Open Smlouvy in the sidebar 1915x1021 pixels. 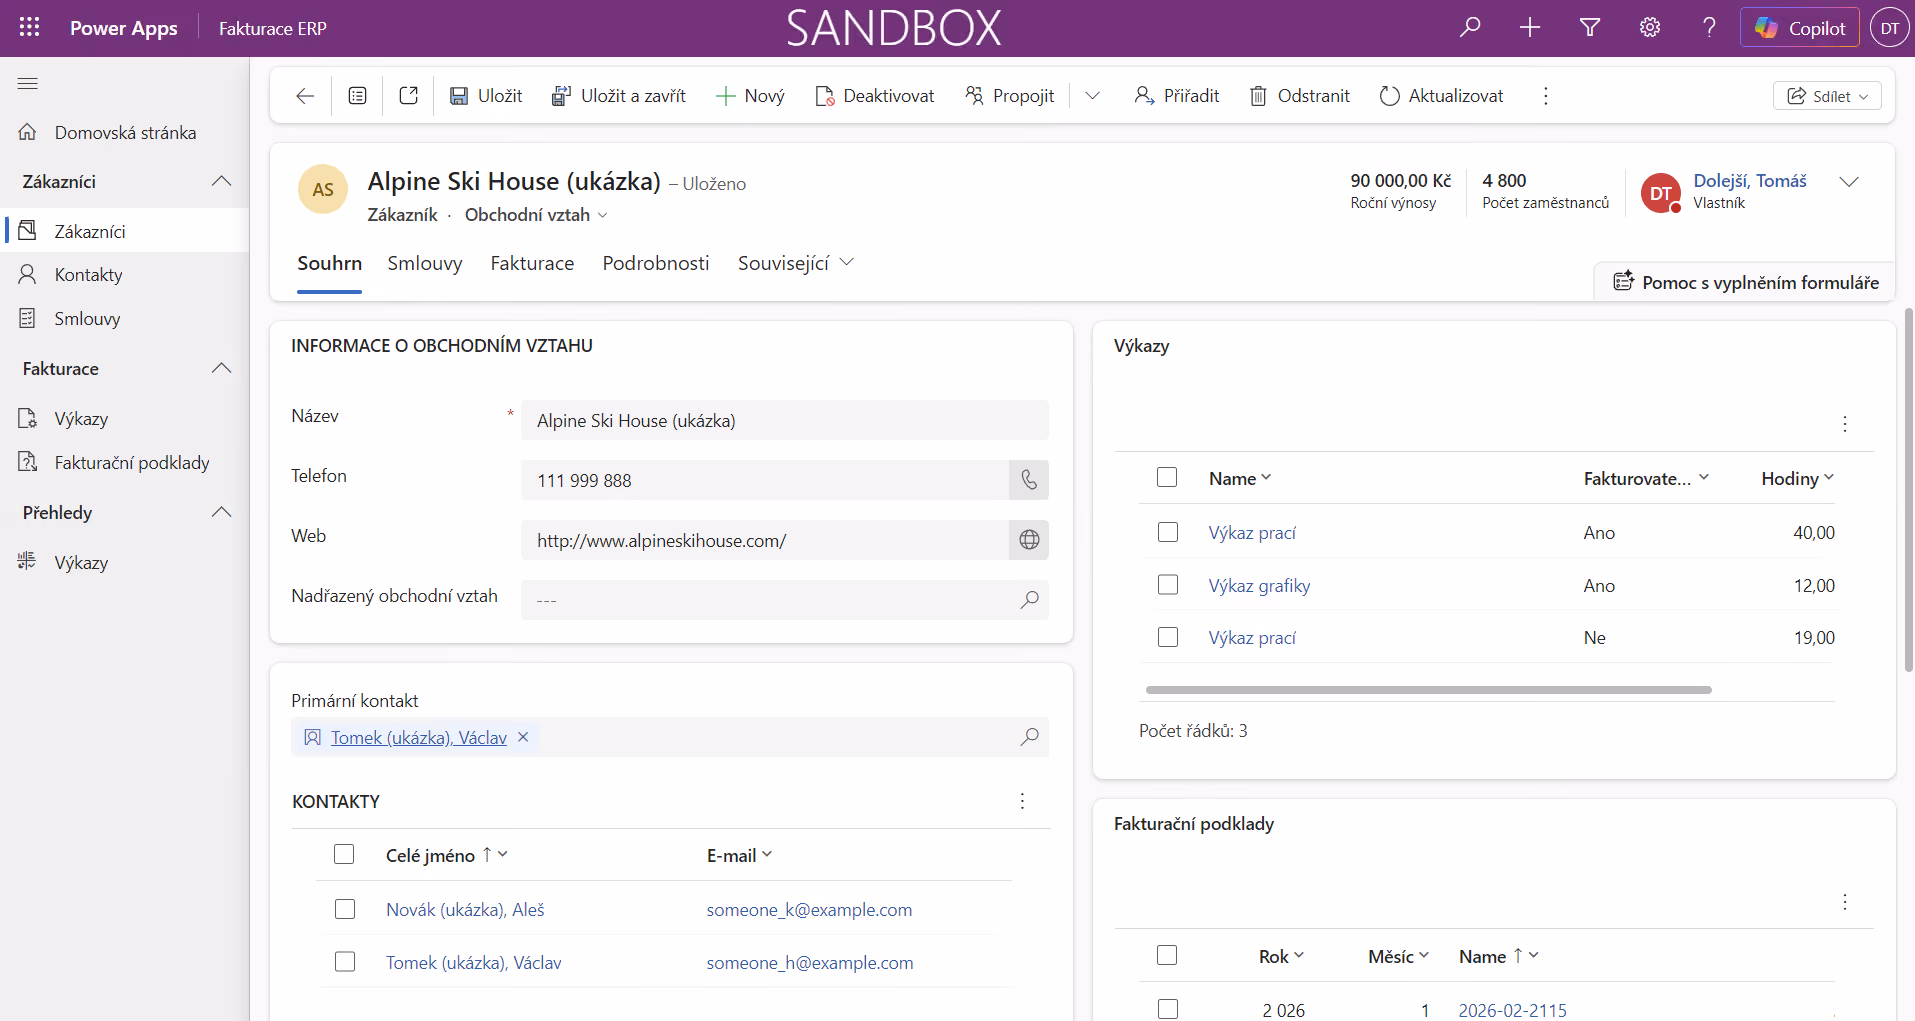click(125, 319)
